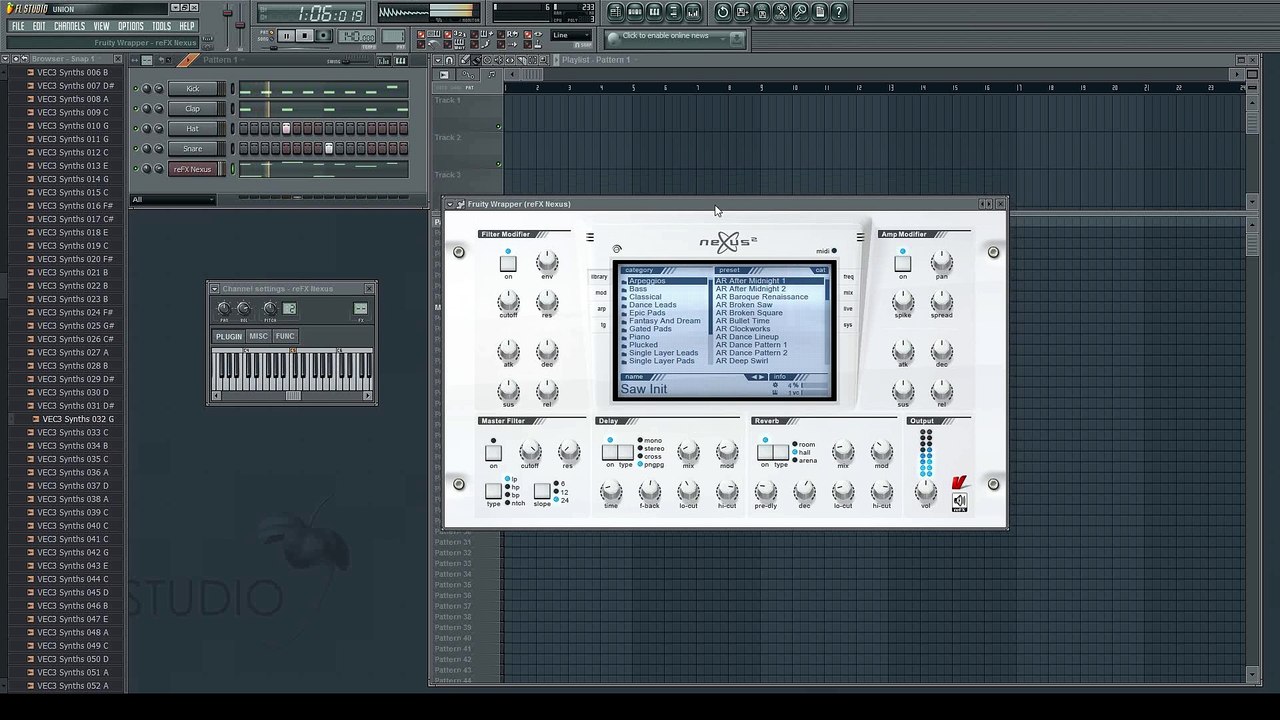Screen dimensions: 1280x720
Task: Open the Nexus right hamburger menu icon
Action: click(860, 237)
